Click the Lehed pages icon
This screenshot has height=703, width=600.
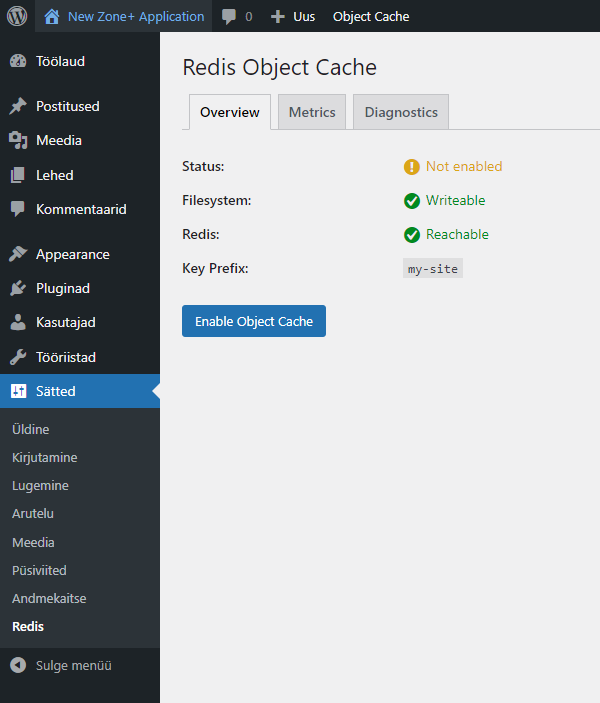pyautogui.click(x=18, y=175)
